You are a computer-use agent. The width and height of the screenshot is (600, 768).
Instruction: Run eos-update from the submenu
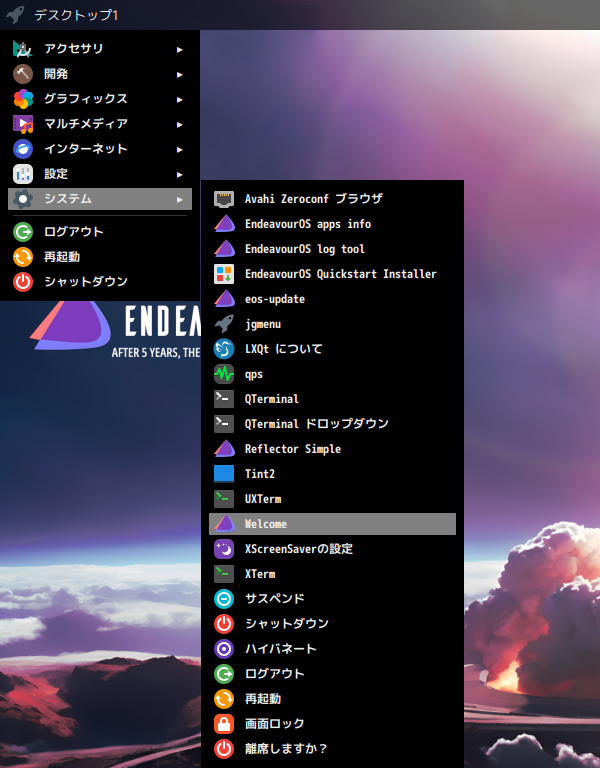coord(332,299)
